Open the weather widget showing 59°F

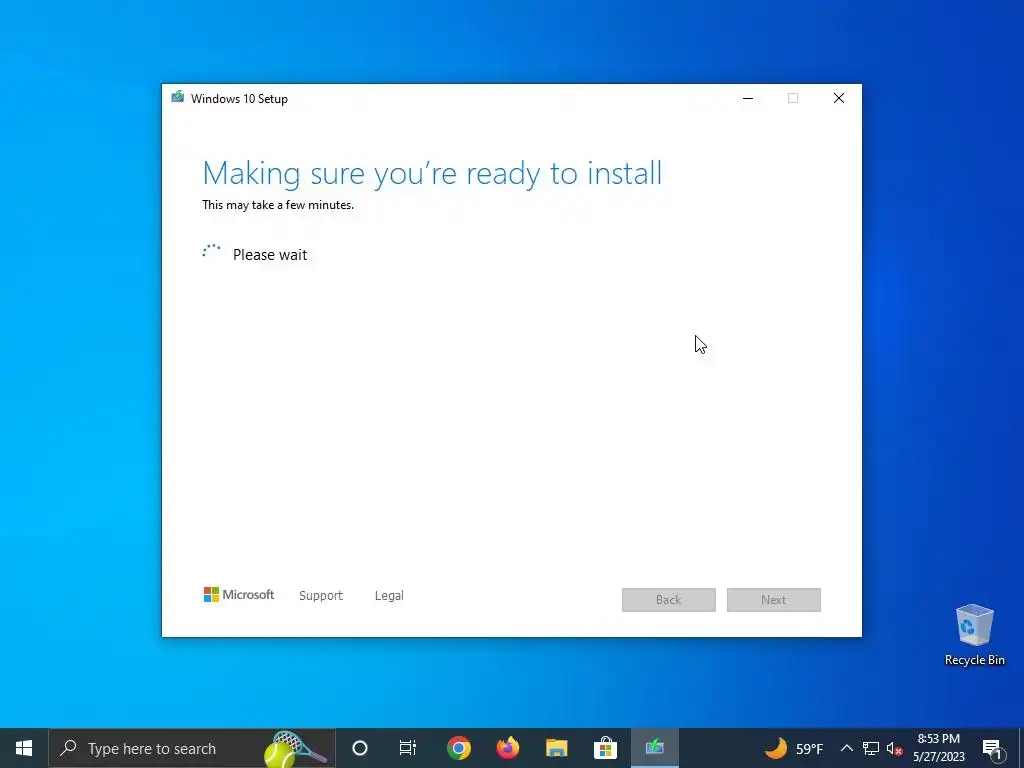point(794,748)
